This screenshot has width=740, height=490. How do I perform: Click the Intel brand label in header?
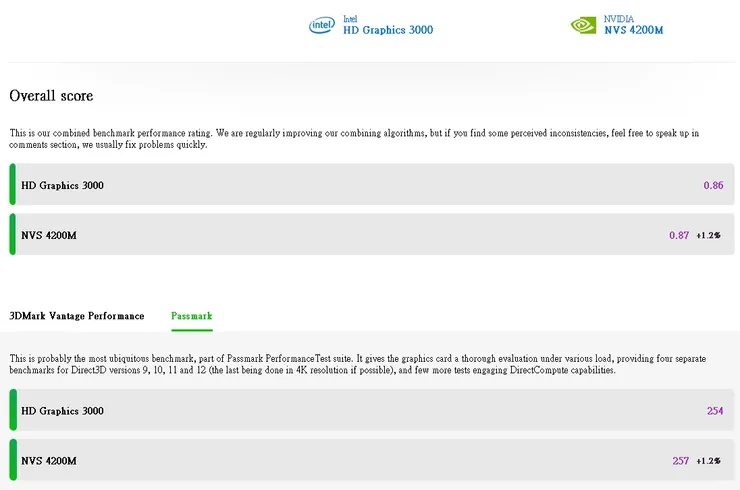tap(350, 18)
